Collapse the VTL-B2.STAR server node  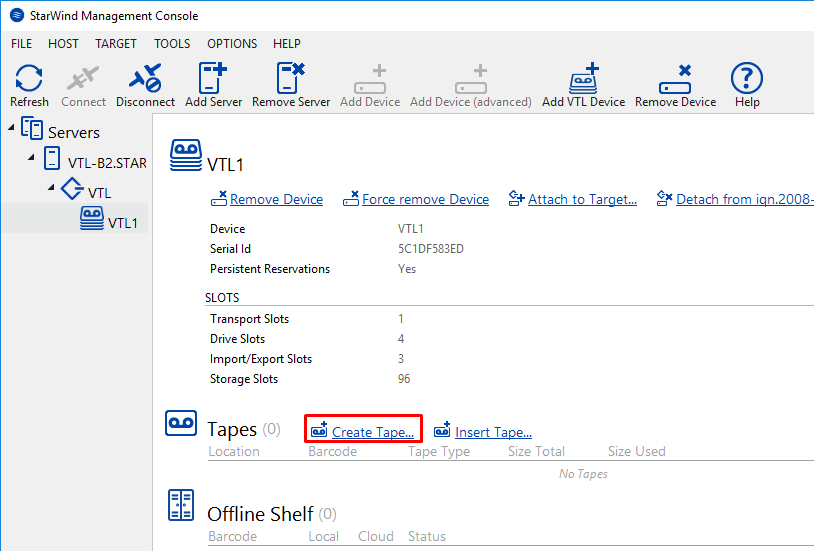(x=32, y=160)
